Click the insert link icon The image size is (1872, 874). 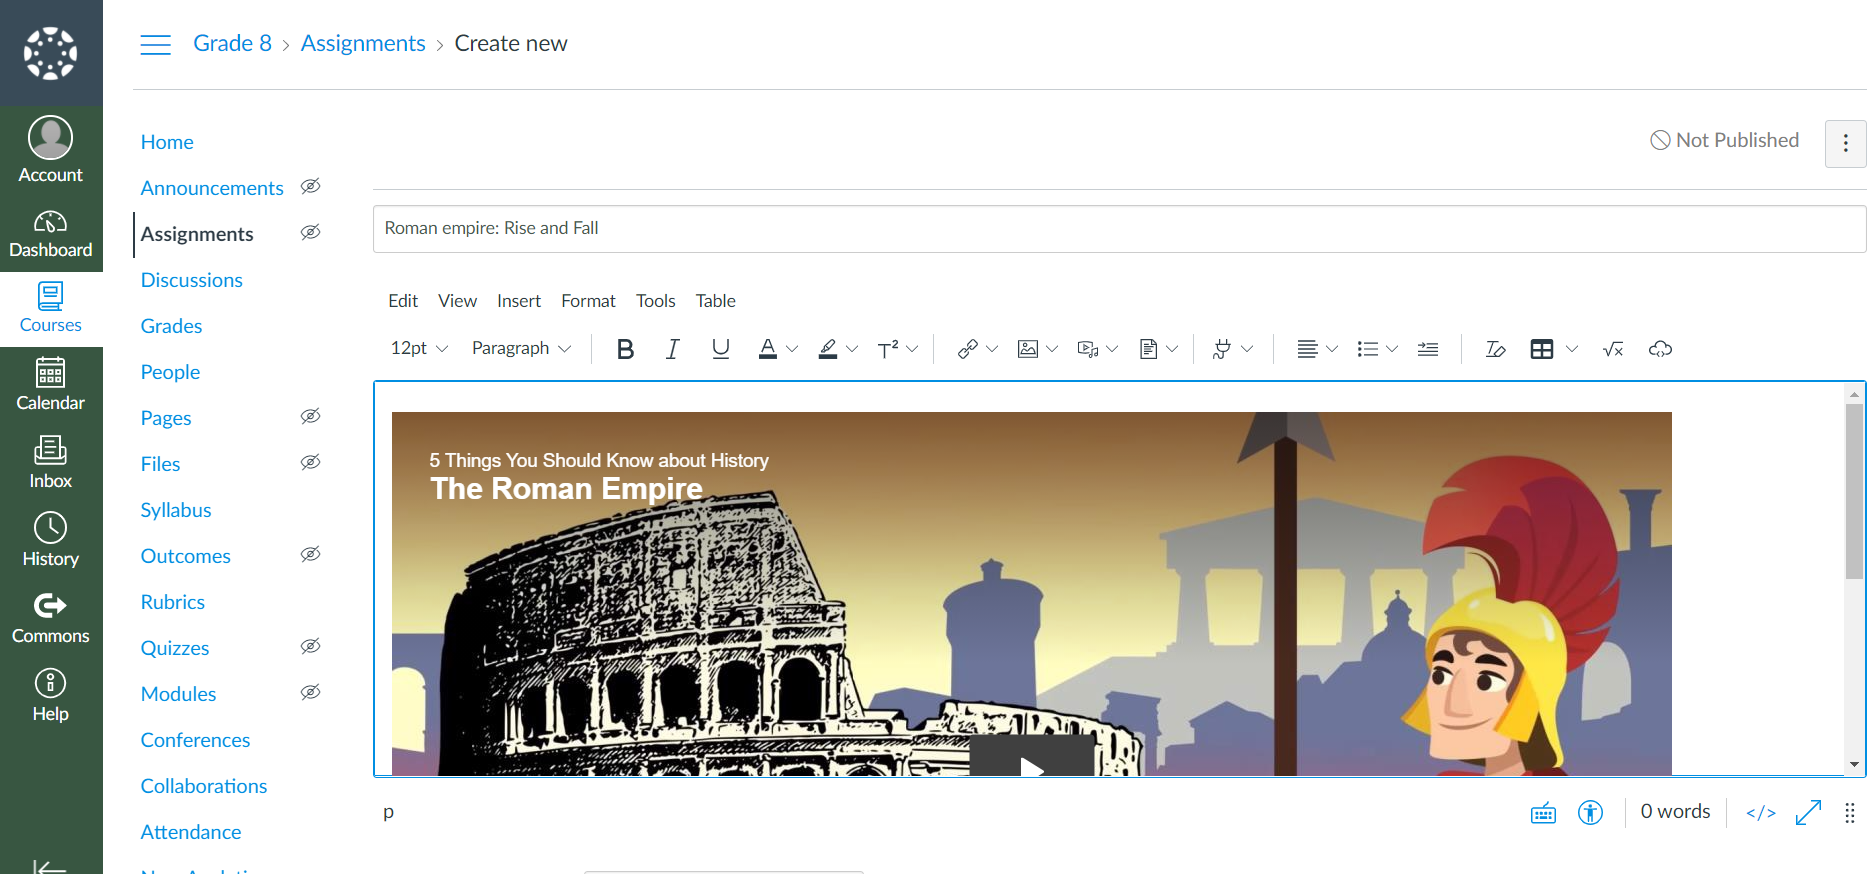click(968, 349)
